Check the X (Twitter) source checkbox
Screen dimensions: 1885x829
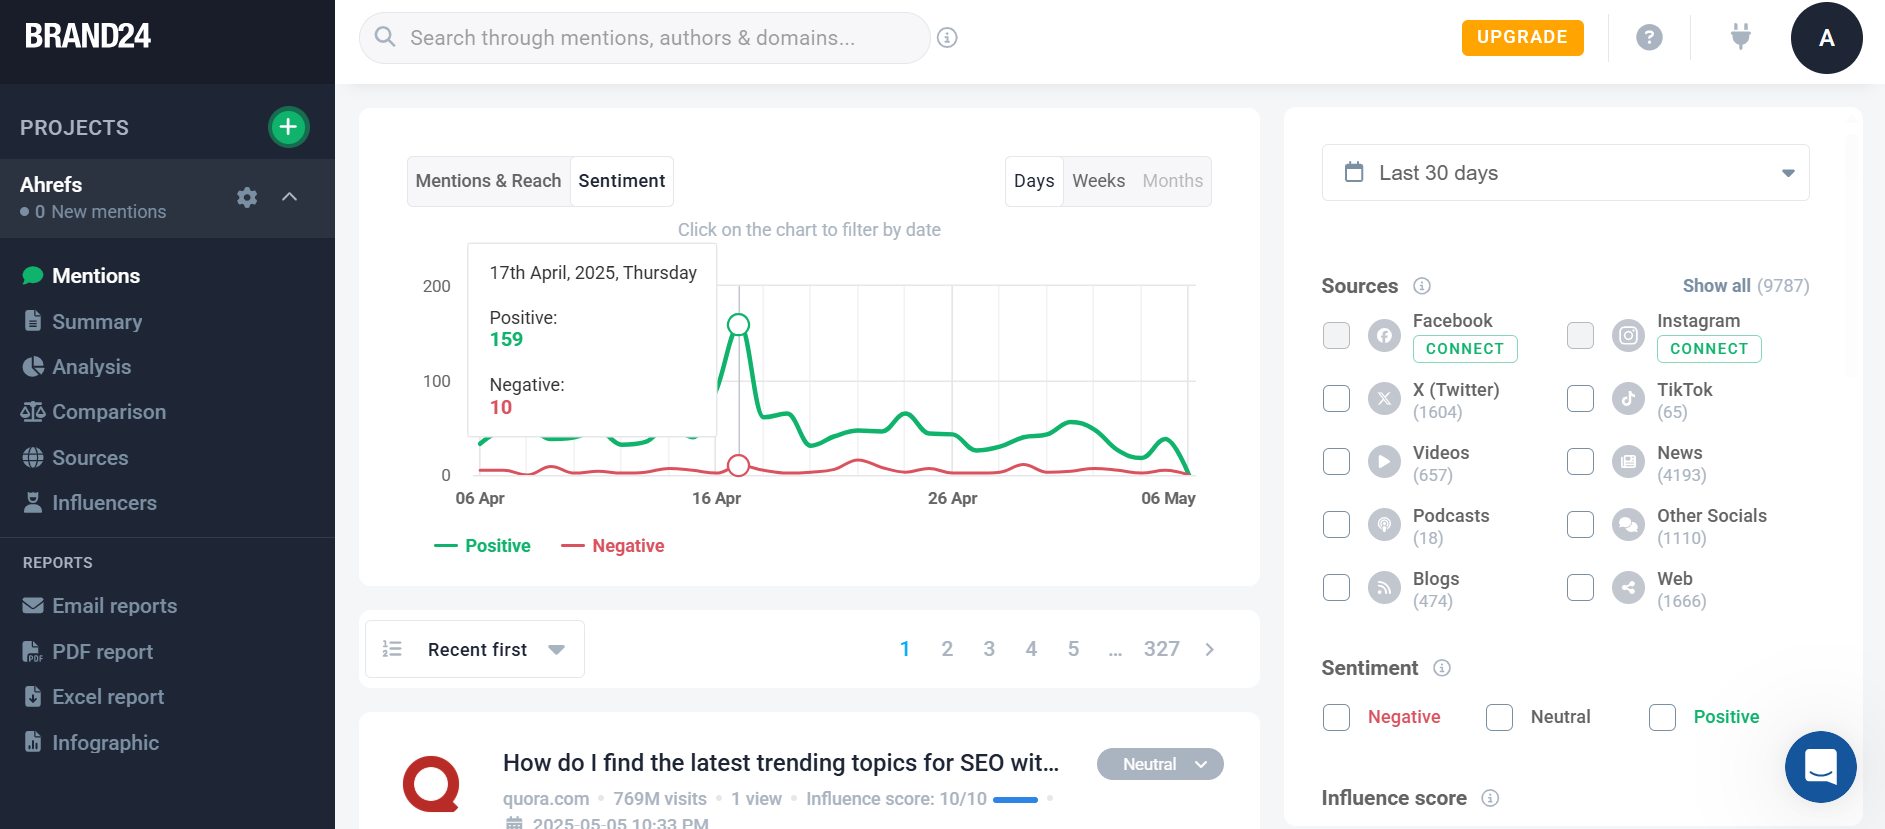tap(1336, 399)
